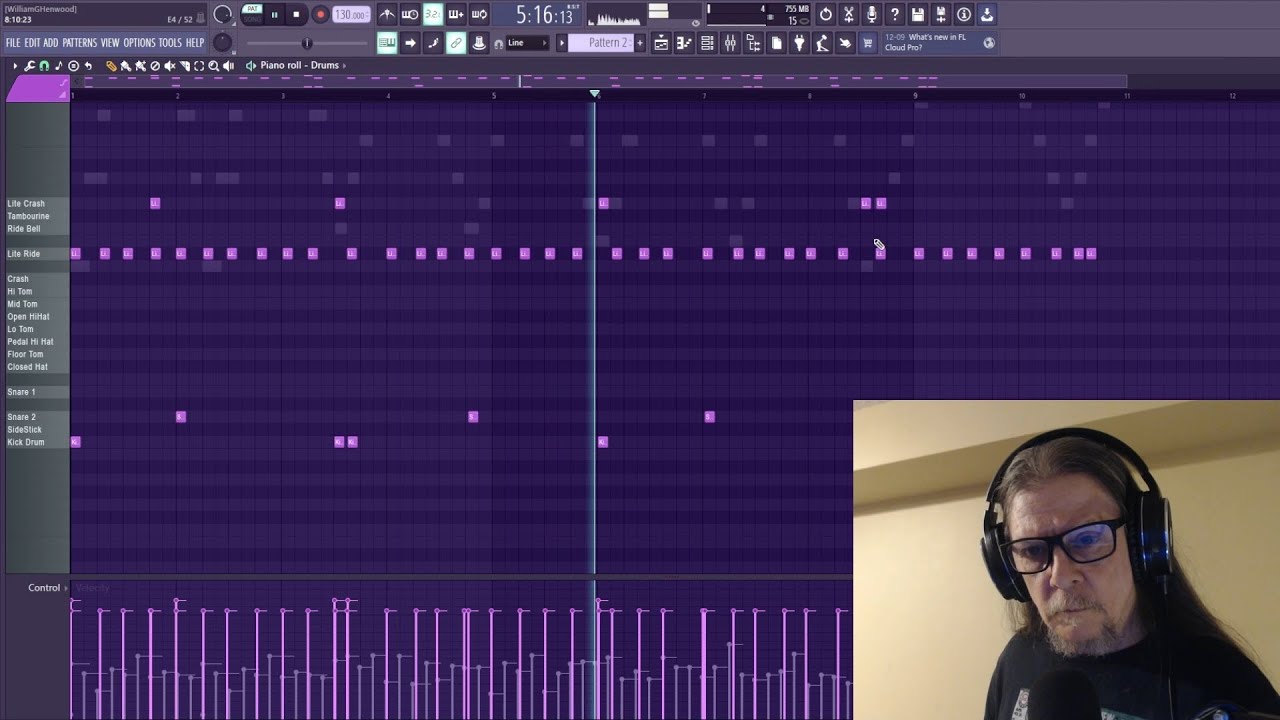Open the Line snap dropdown
Image resolution: width=1280 pixels, height=720 pixels.
pos(526,43)
